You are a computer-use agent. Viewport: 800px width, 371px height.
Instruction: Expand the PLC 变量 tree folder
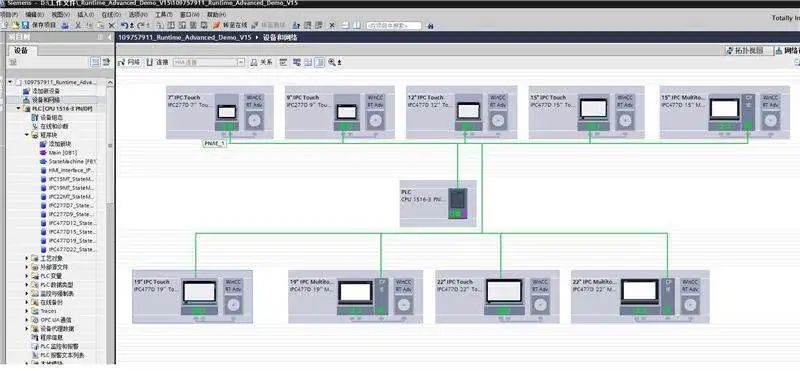pos(27,276)
